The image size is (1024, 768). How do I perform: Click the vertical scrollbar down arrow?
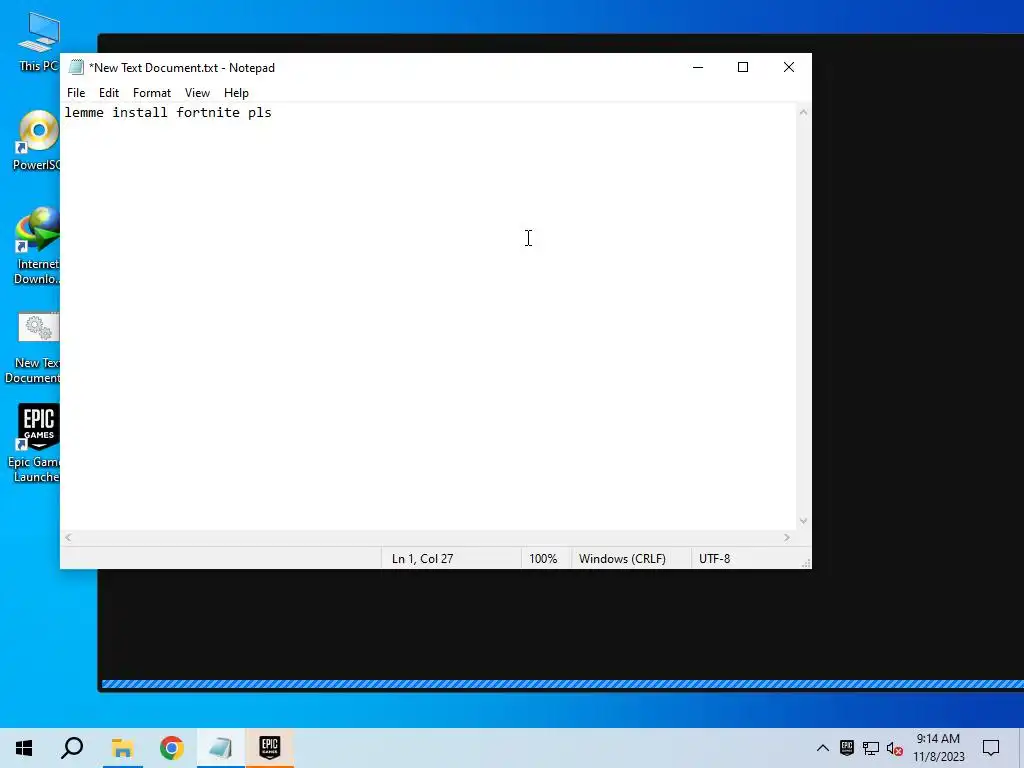point(803,520)
